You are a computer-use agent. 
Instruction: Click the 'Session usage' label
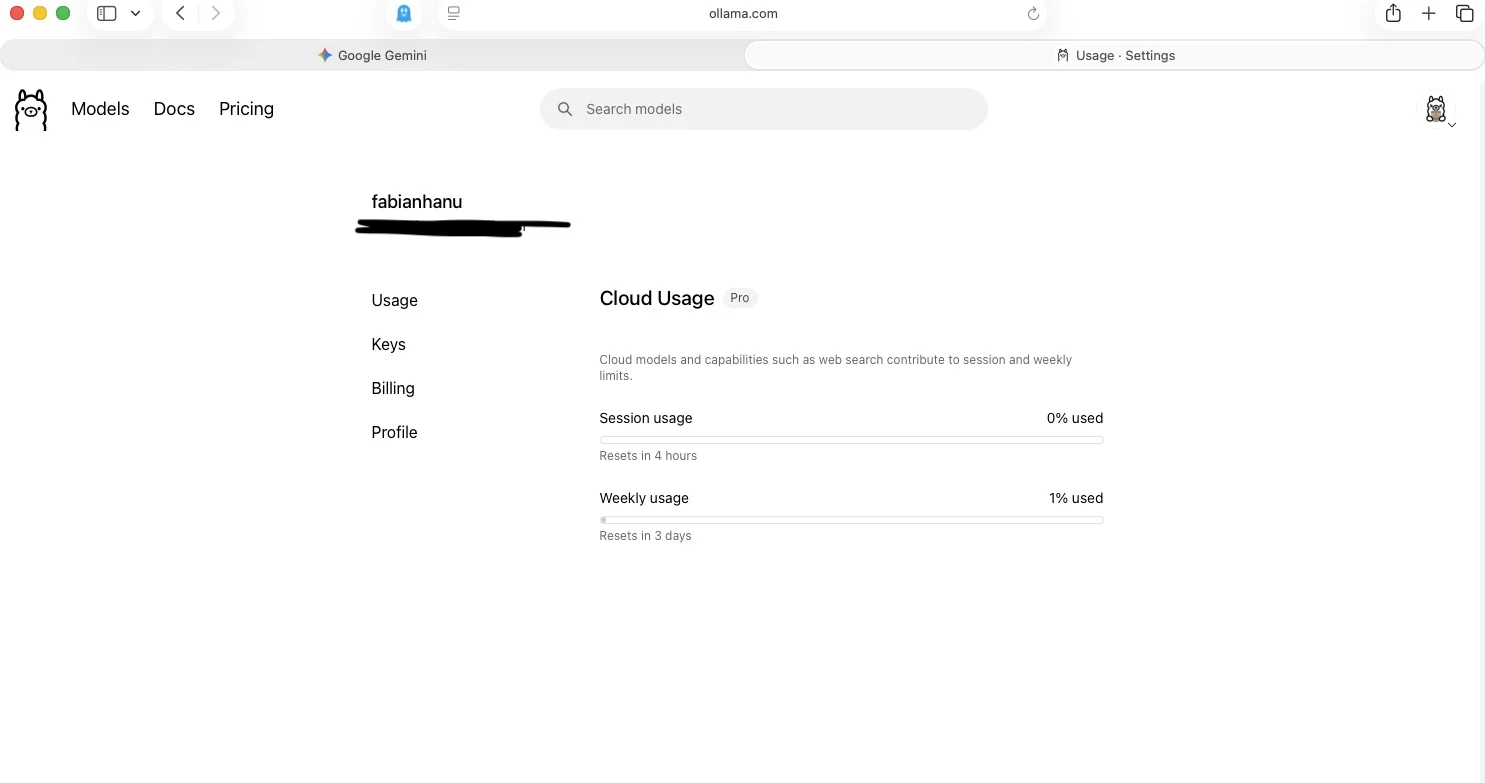(x=646, y=418)
